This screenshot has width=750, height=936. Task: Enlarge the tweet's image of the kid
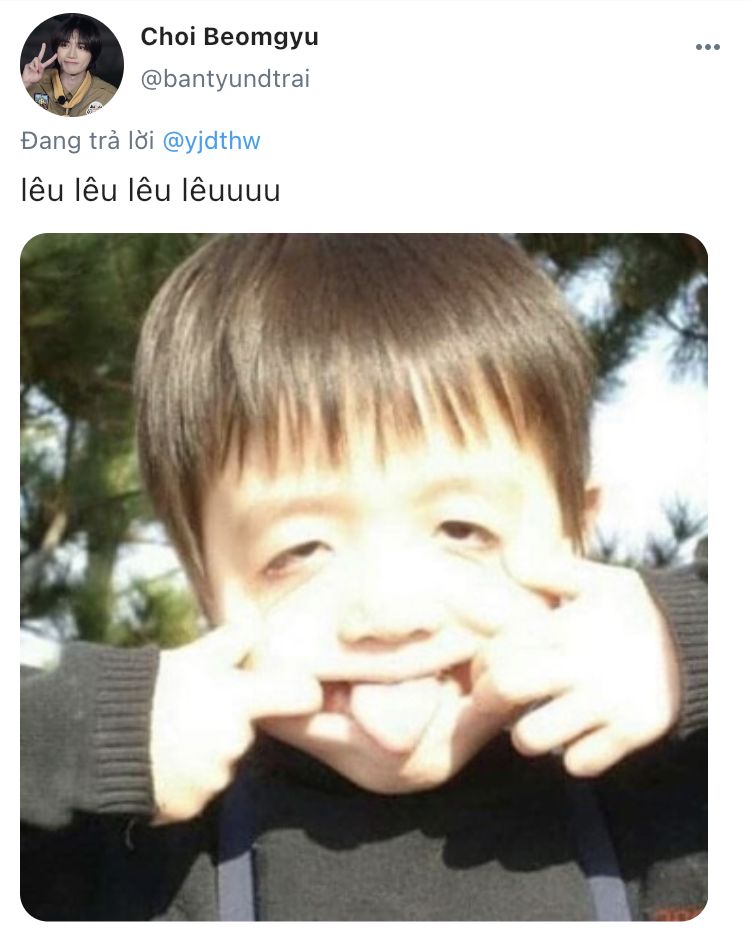click(364, 577)
